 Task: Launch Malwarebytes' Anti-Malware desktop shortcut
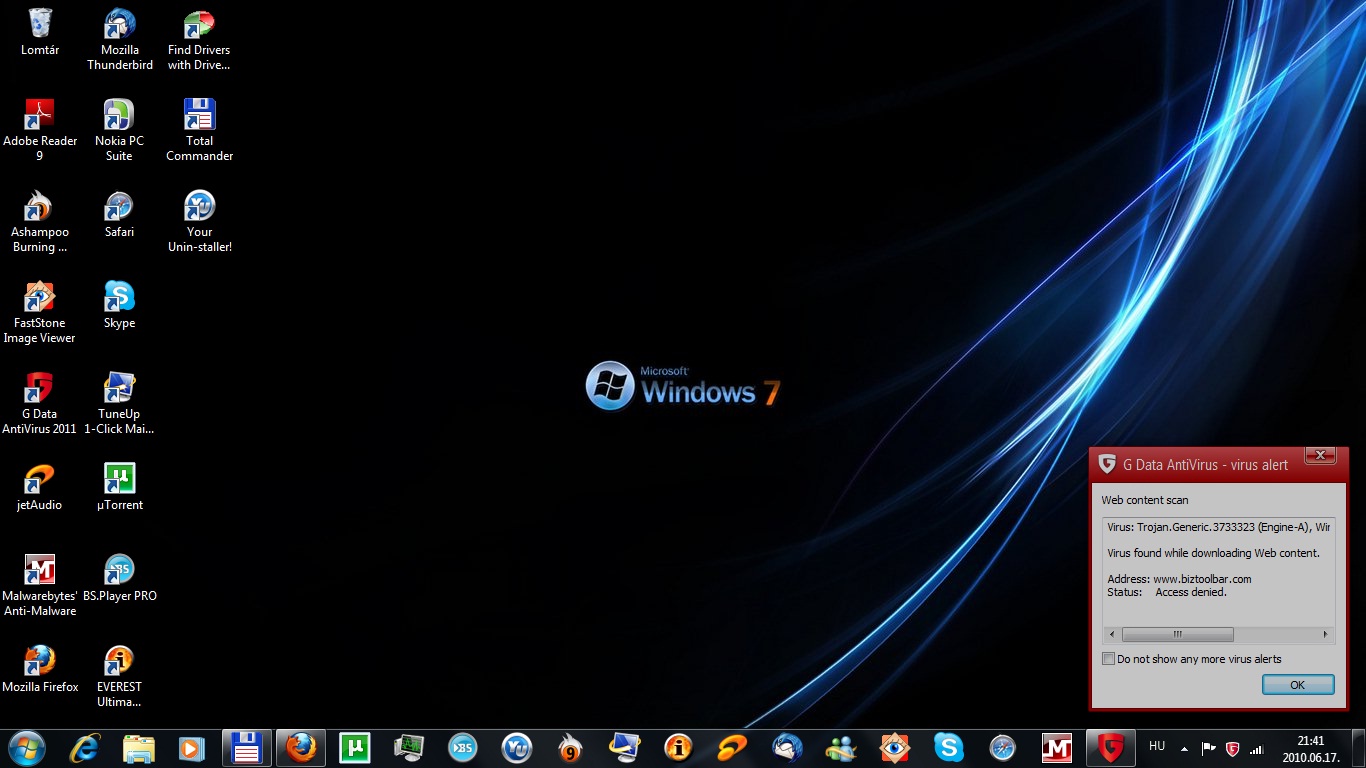point(40,585)
